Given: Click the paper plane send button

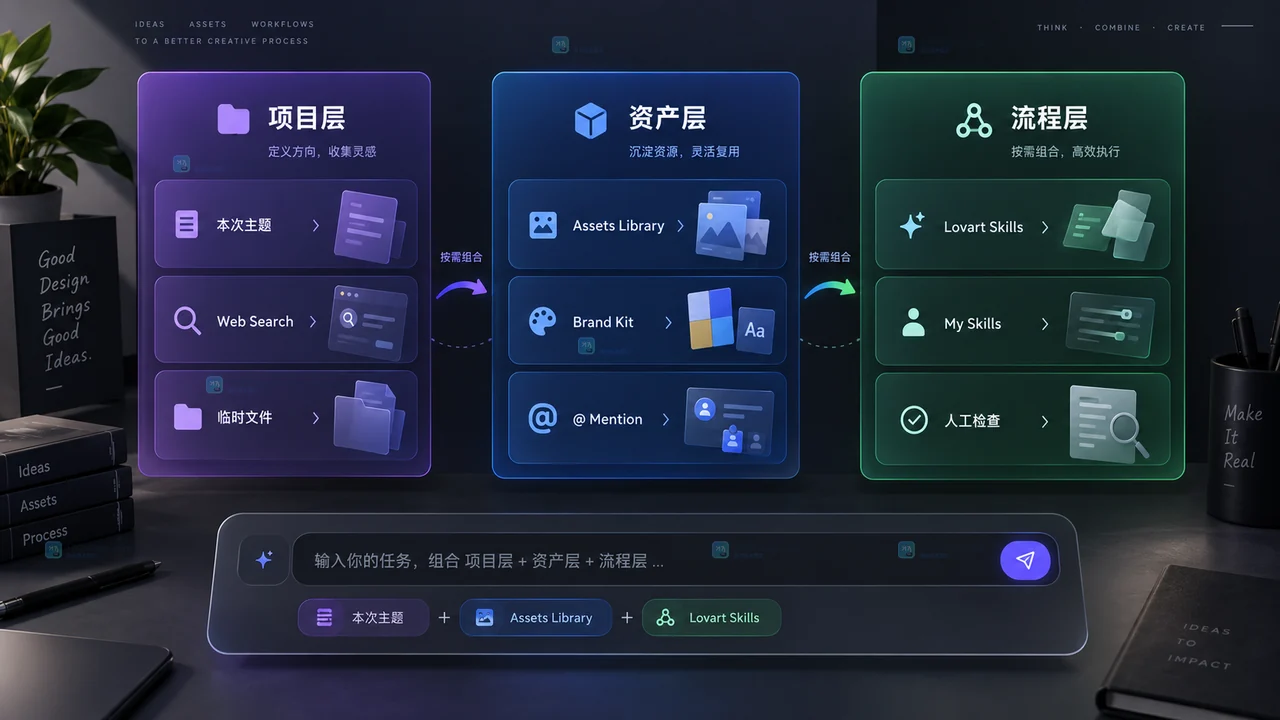Looking at the screenshot, I should [x=1025, y=560].
